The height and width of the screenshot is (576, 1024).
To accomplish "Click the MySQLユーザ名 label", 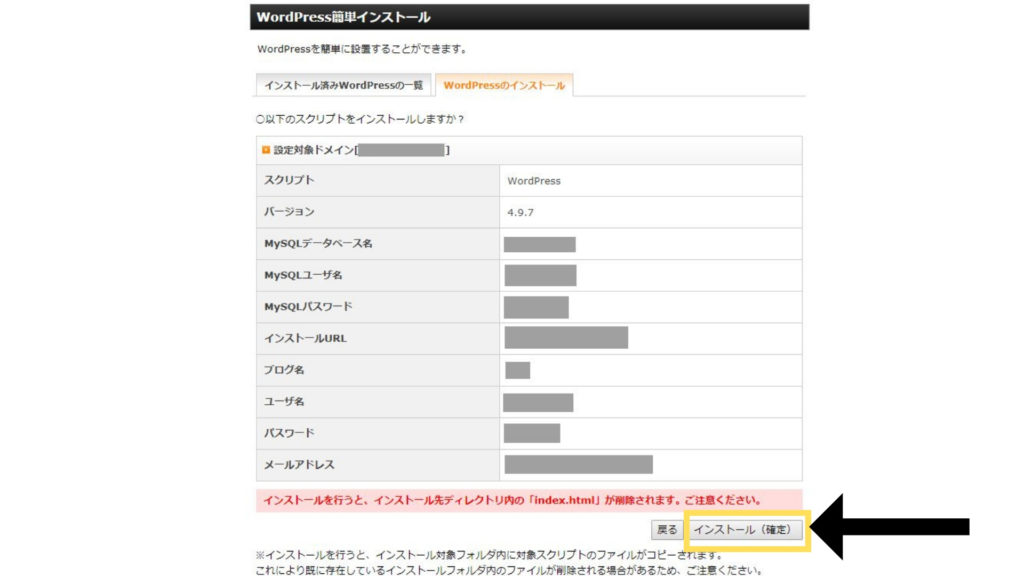I will click(x=302, y=275).
